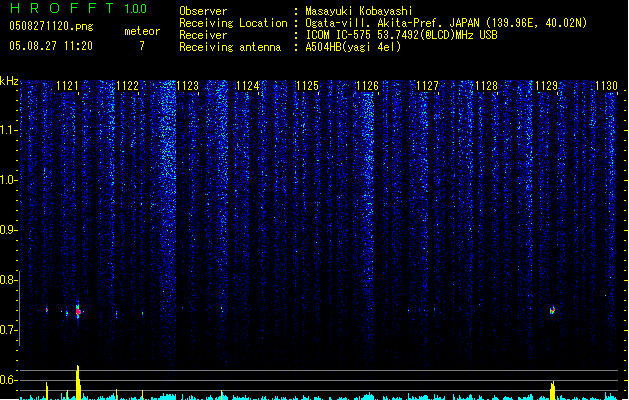Click the 'Receiver' field label

click(203, 35)
